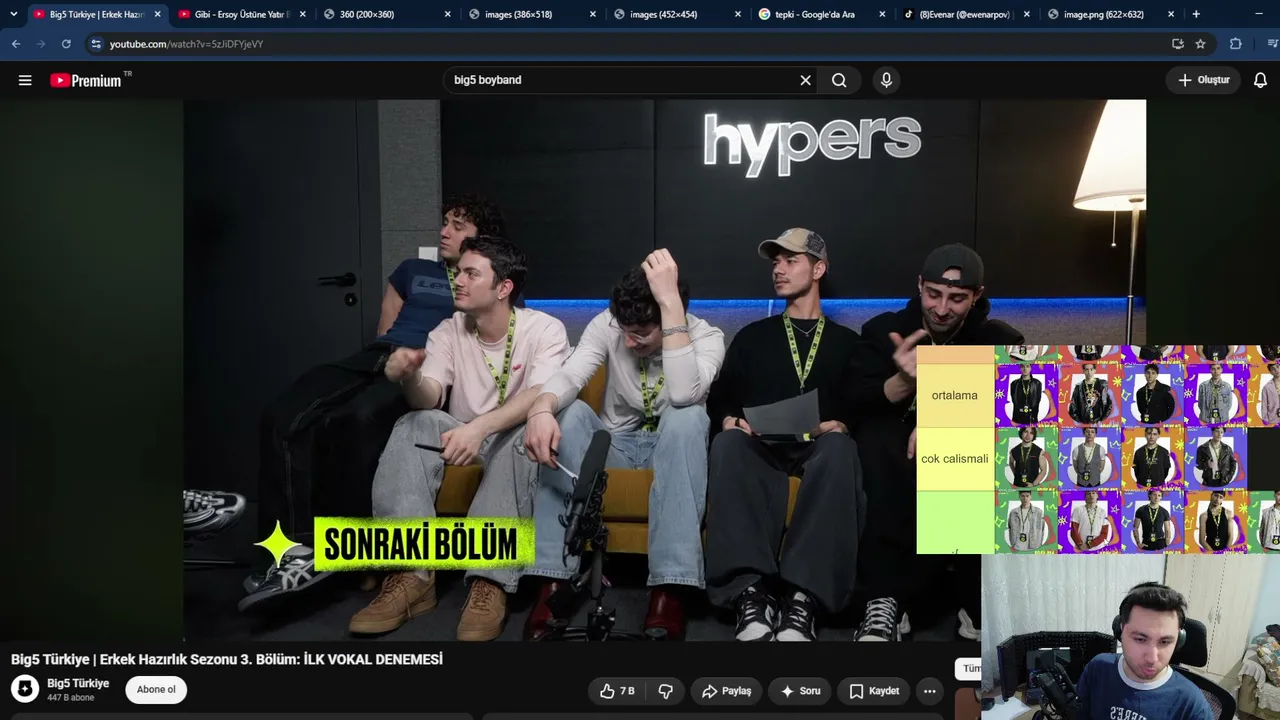The image size is (1280, 720).
Task: Like the video with thumbs-up 7 B
Action: coord(617,691)
